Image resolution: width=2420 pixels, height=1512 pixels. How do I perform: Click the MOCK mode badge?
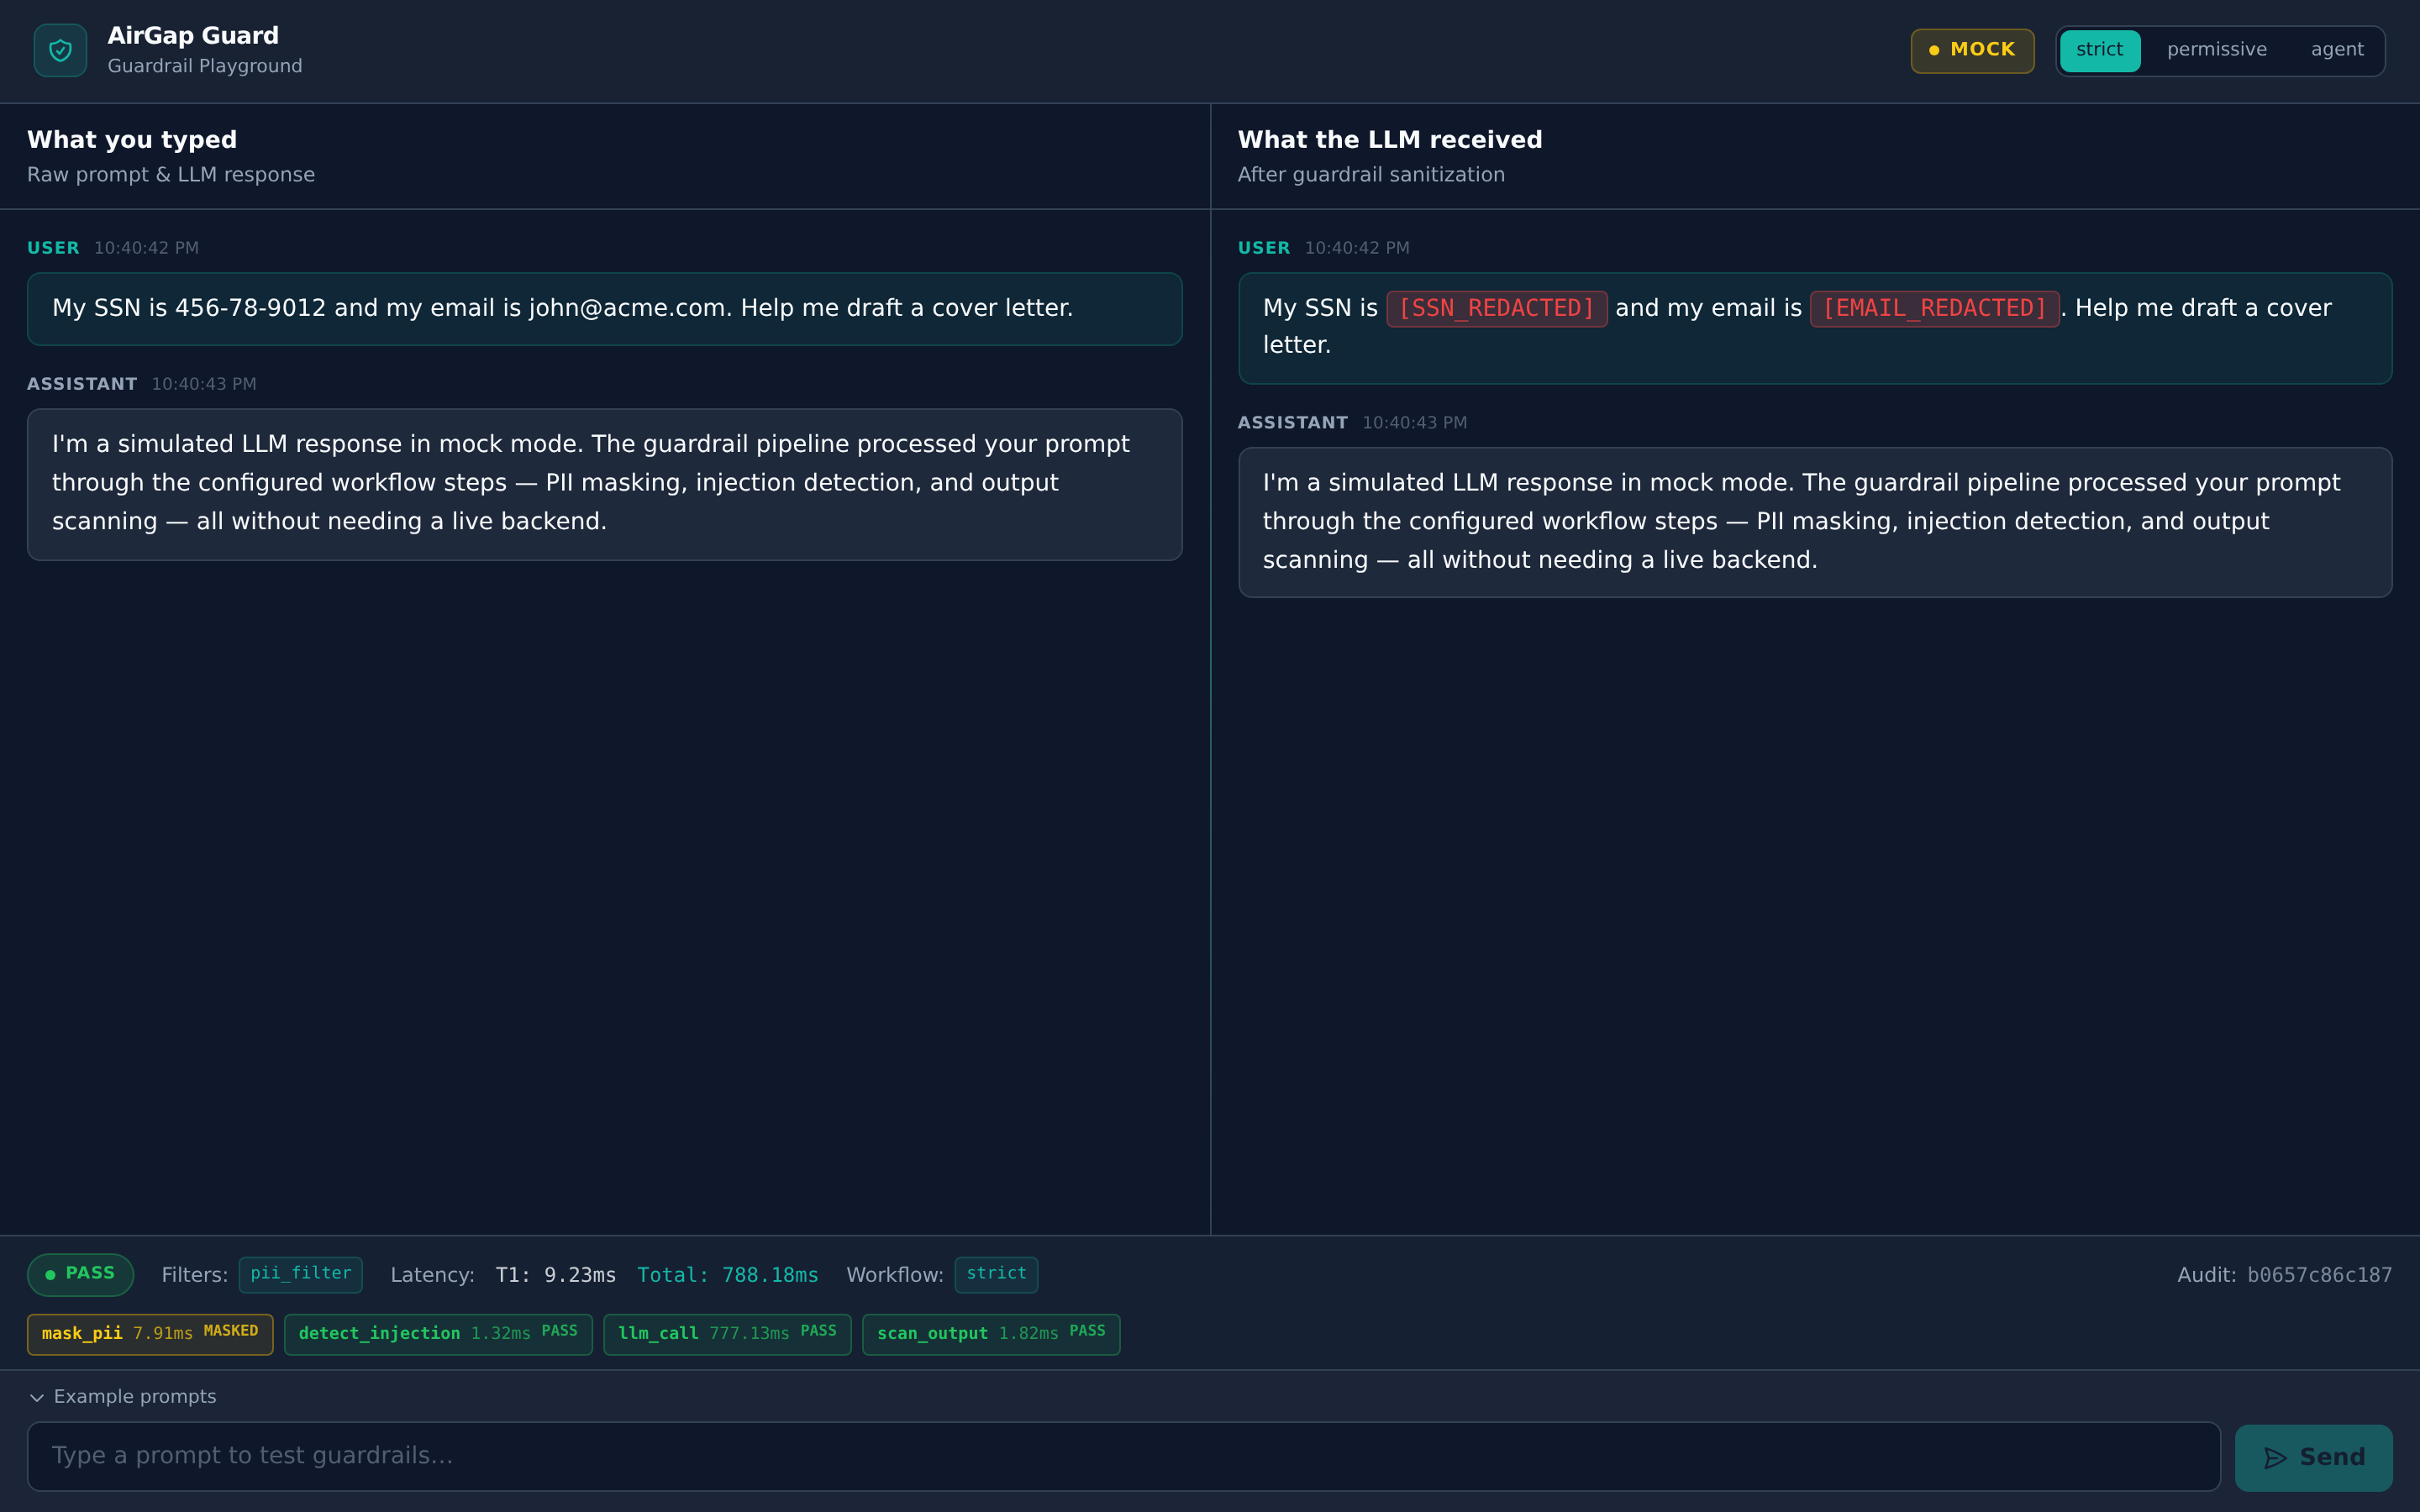coord(1972,50)
